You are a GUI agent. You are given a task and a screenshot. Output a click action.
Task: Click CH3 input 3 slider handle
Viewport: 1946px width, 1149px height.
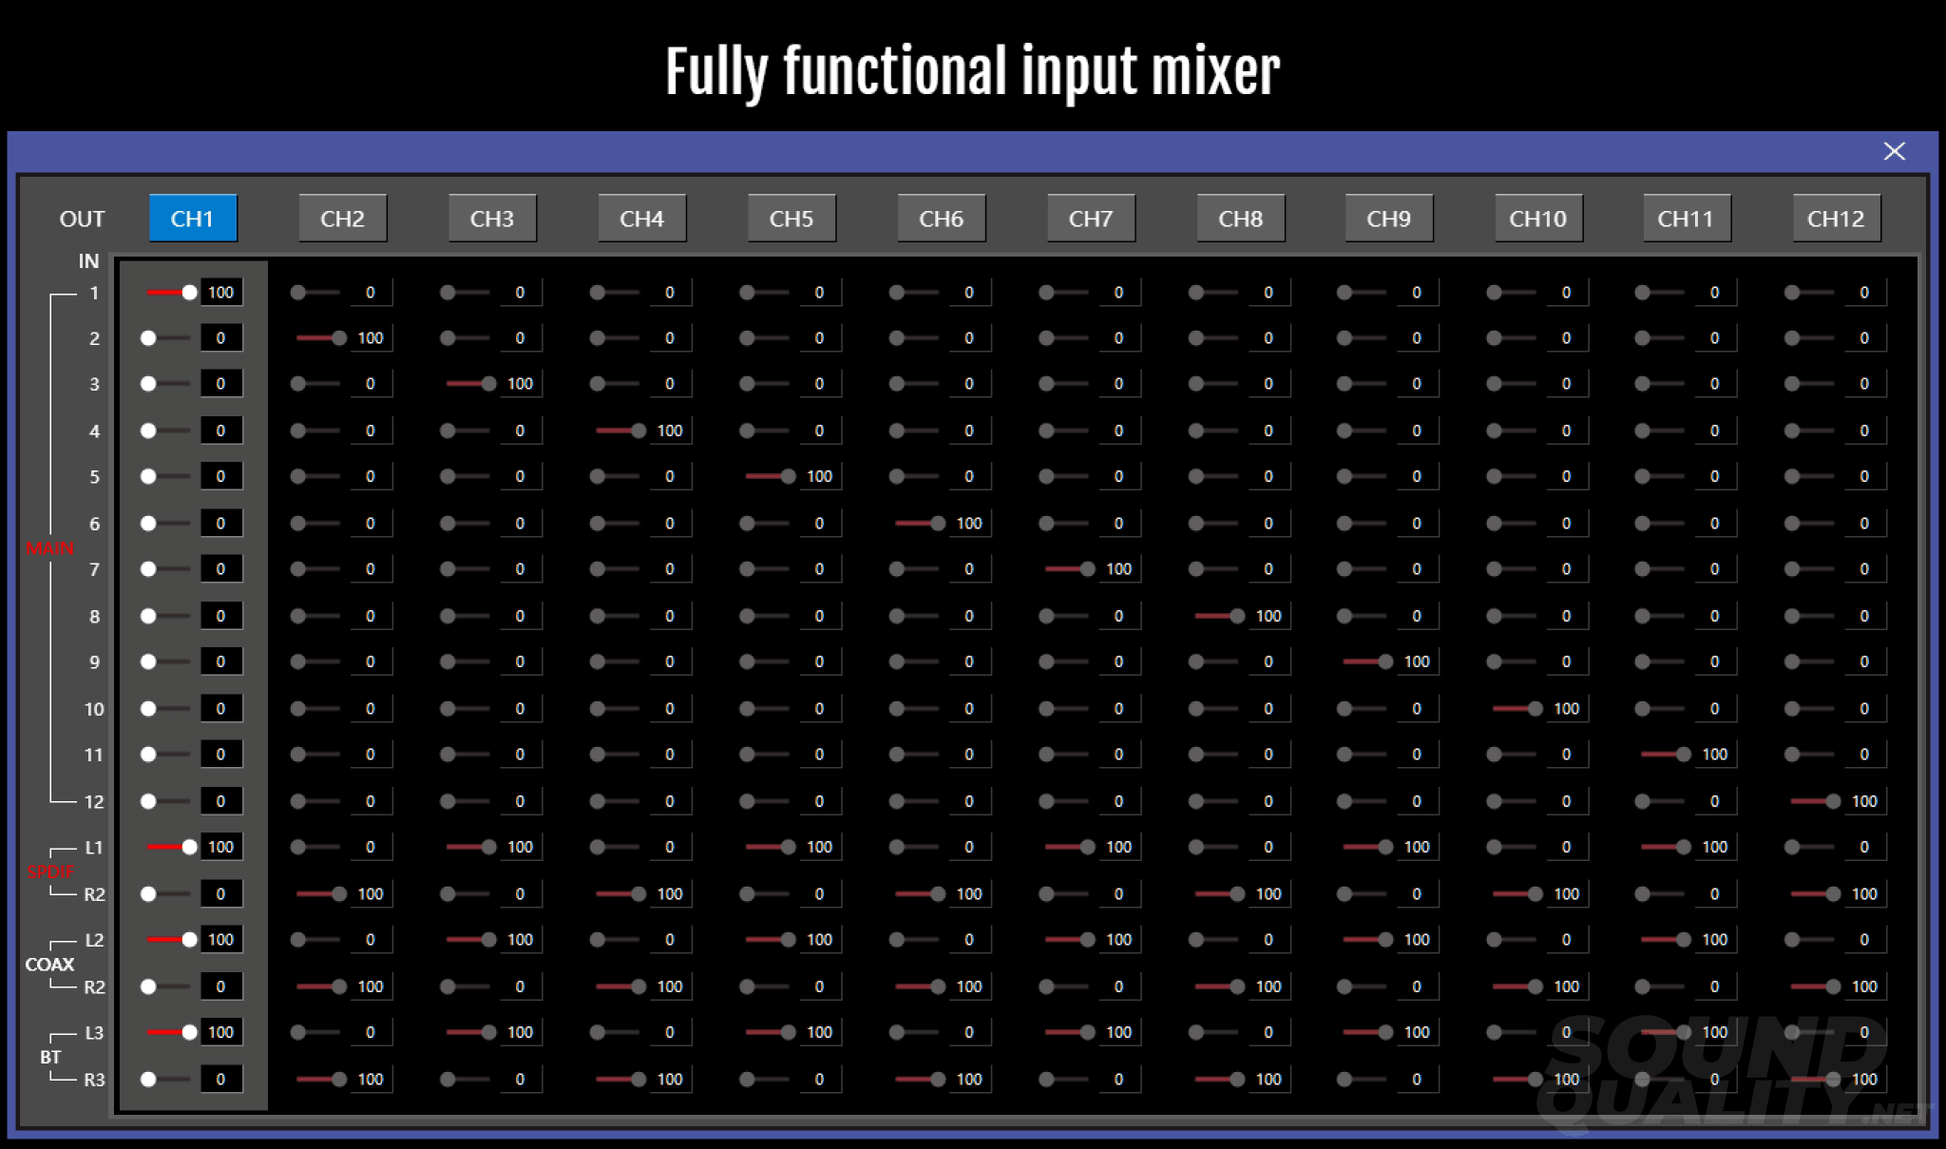(488, 383)
